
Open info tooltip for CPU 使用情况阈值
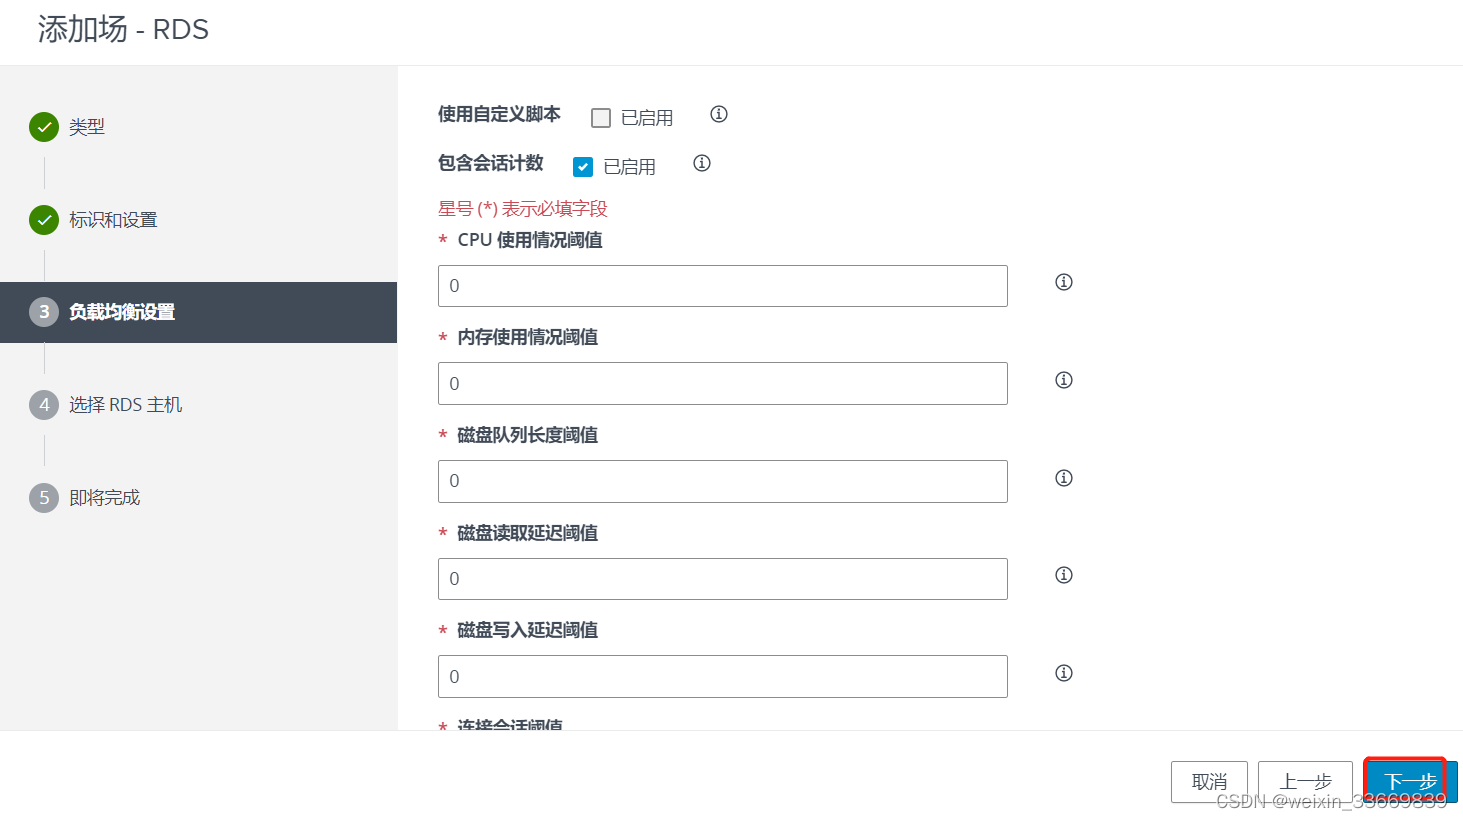coord(1064,282)
